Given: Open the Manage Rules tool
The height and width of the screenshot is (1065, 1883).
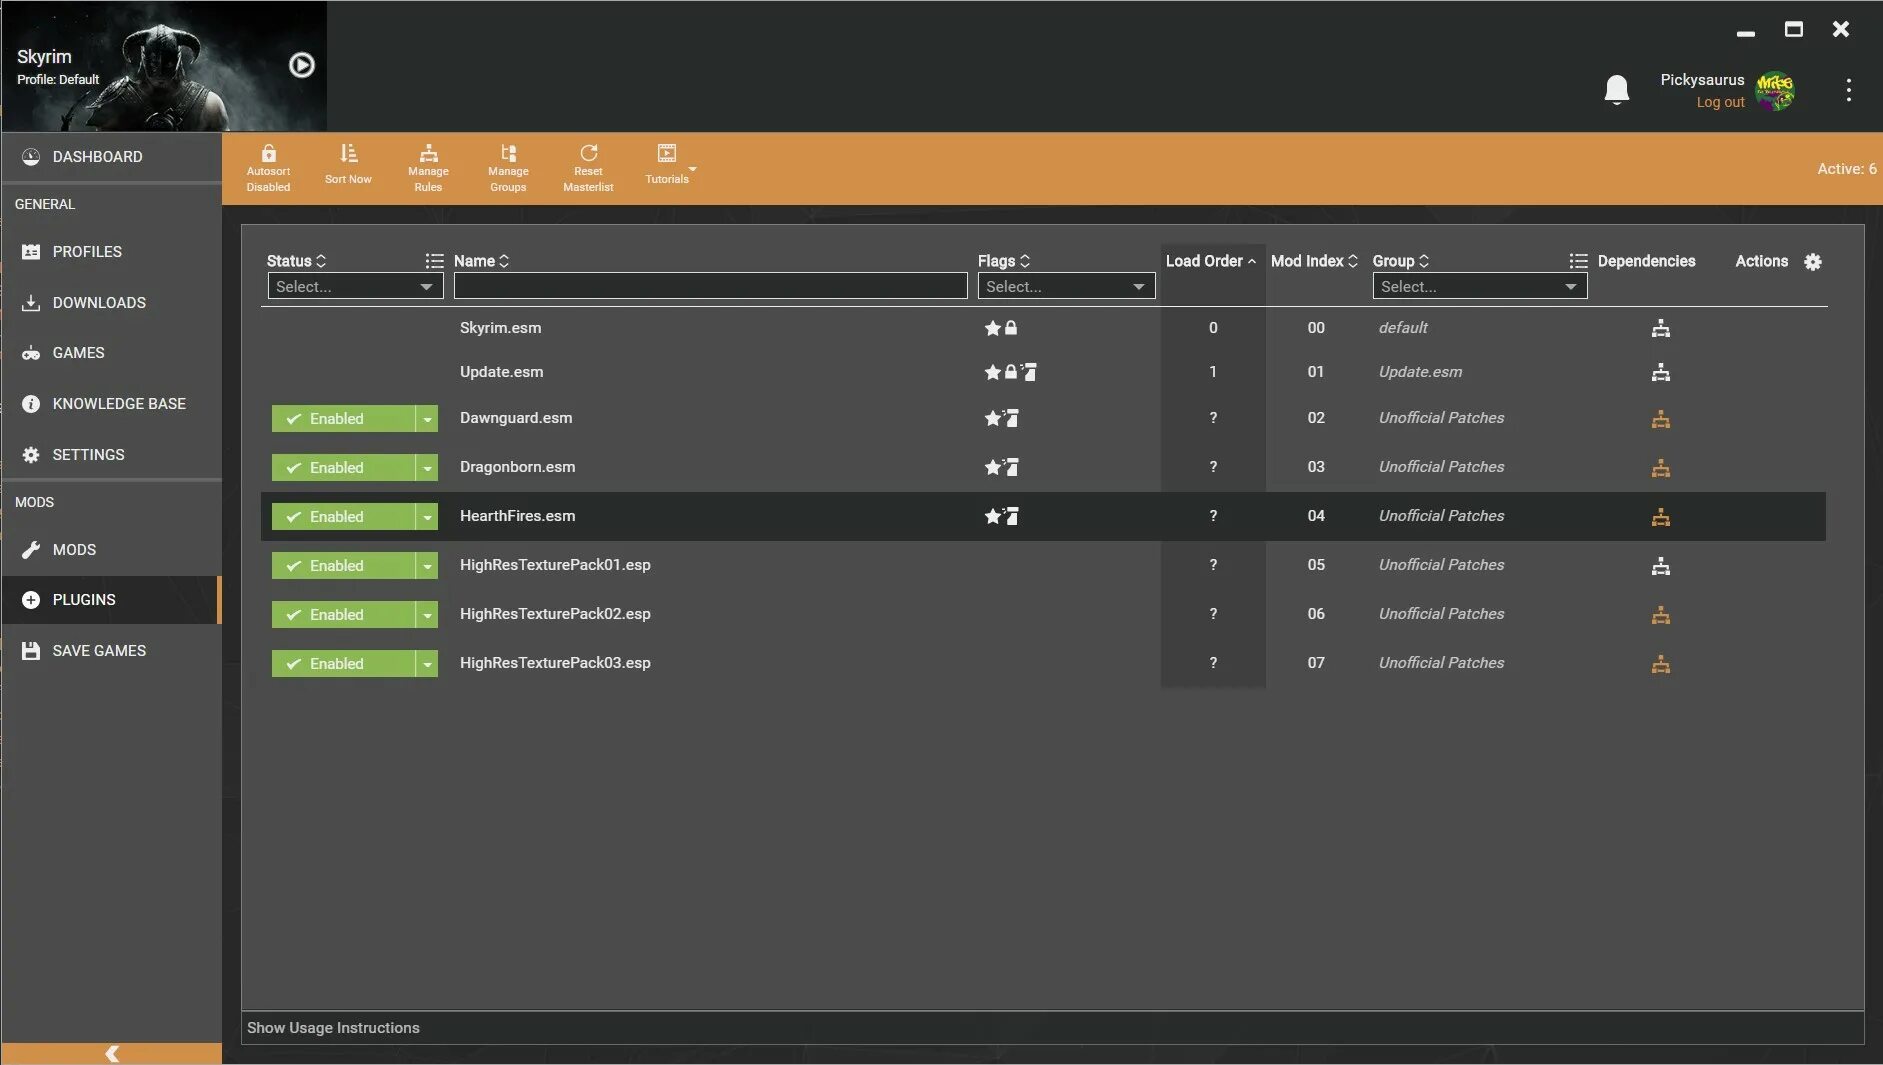Looking at the screenshot, I should pyautogui.click(x=427, y=166).
